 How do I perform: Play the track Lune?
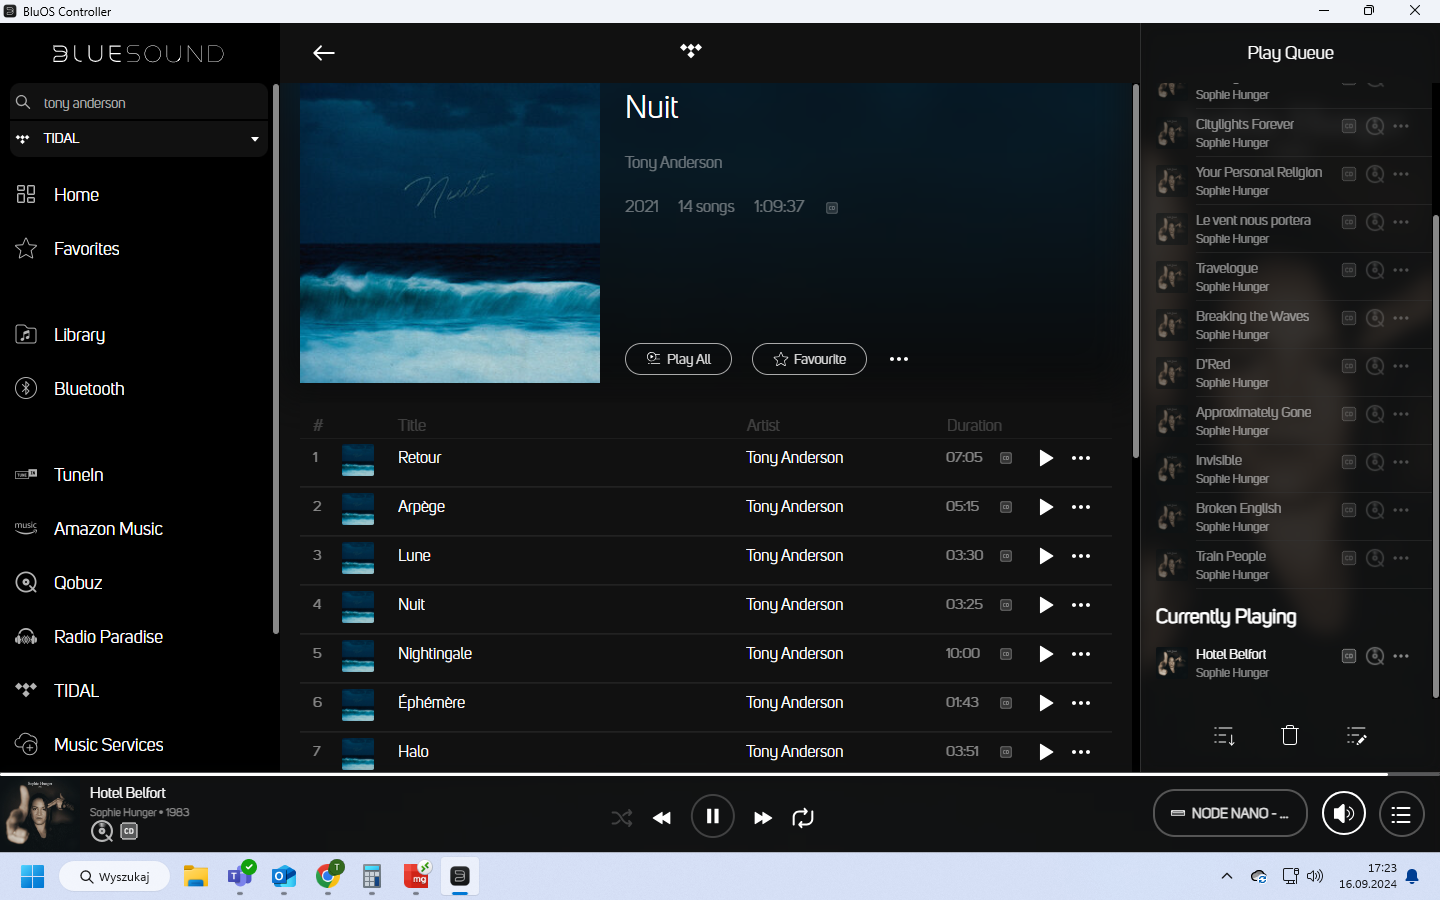pyautogui.click(x=1046, y=556)
